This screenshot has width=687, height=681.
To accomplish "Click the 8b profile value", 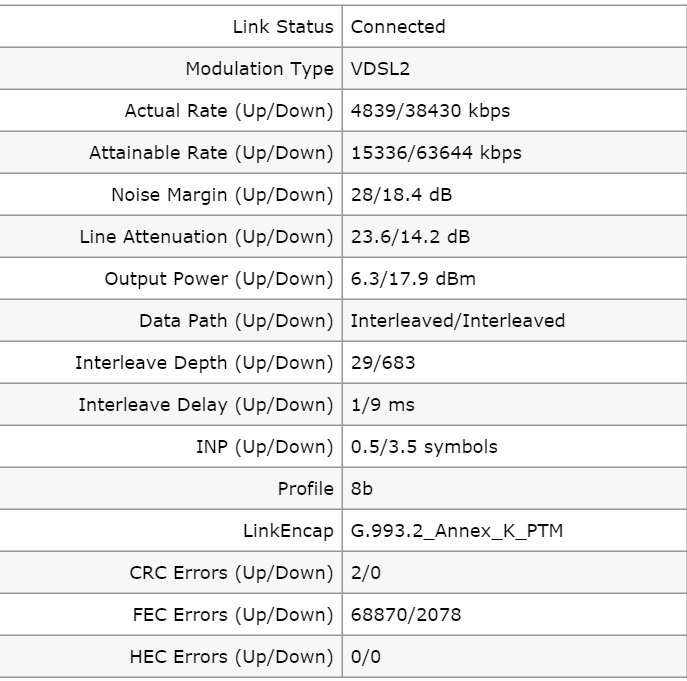I will 362,489.
